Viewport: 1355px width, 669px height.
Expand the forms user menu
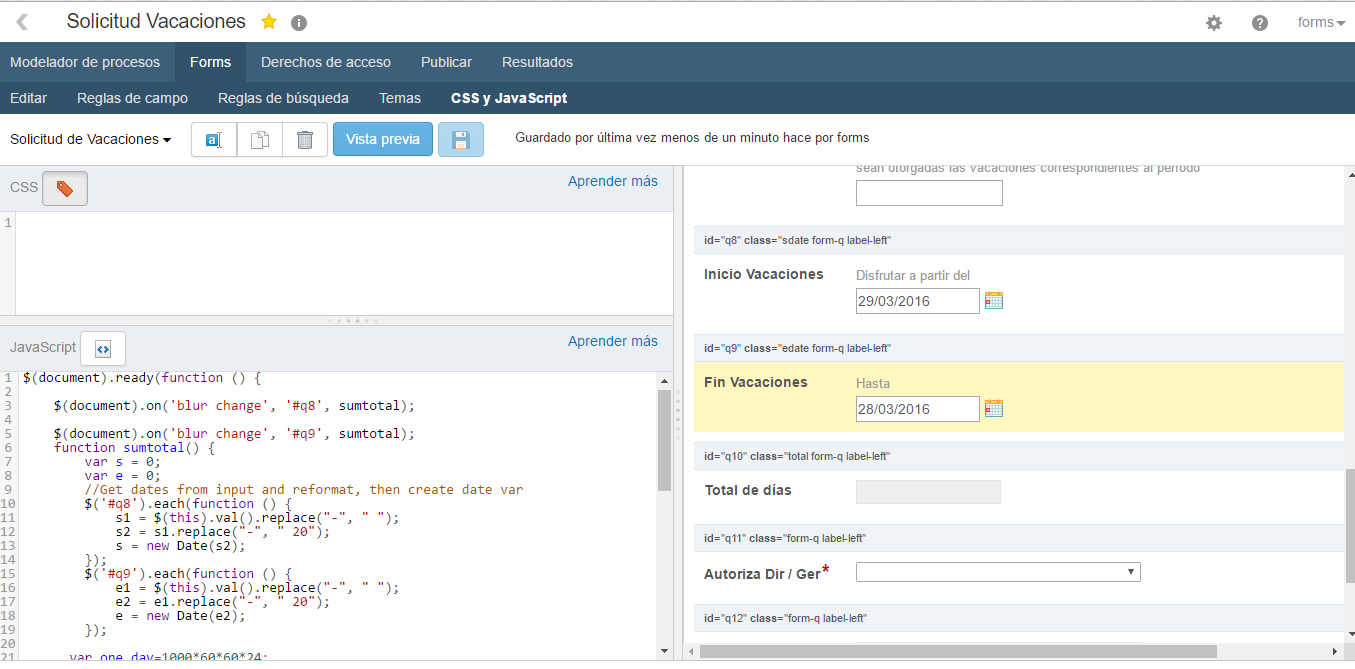[x=1321, y=23]
